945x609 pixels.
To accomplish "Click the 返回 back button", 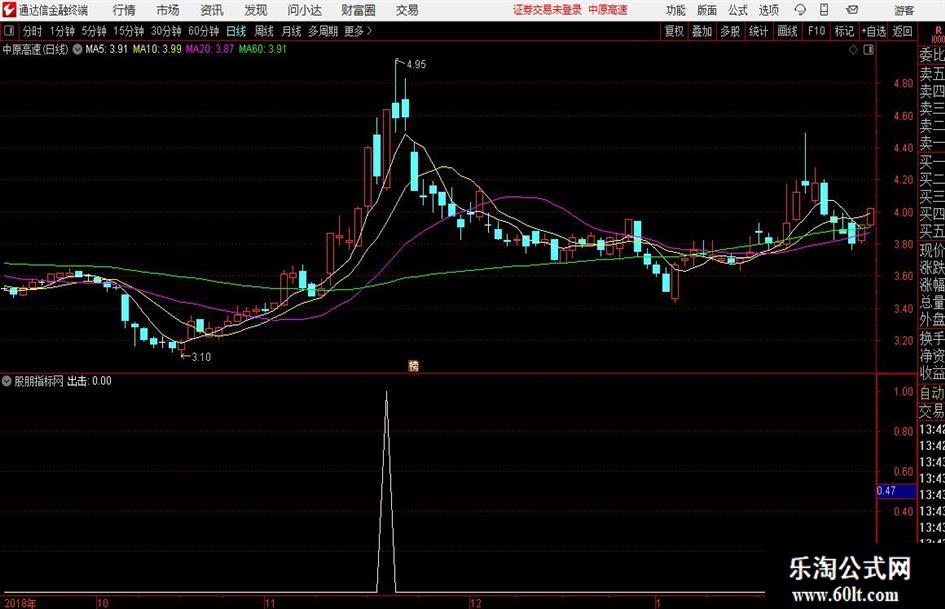I will [902, 31].
